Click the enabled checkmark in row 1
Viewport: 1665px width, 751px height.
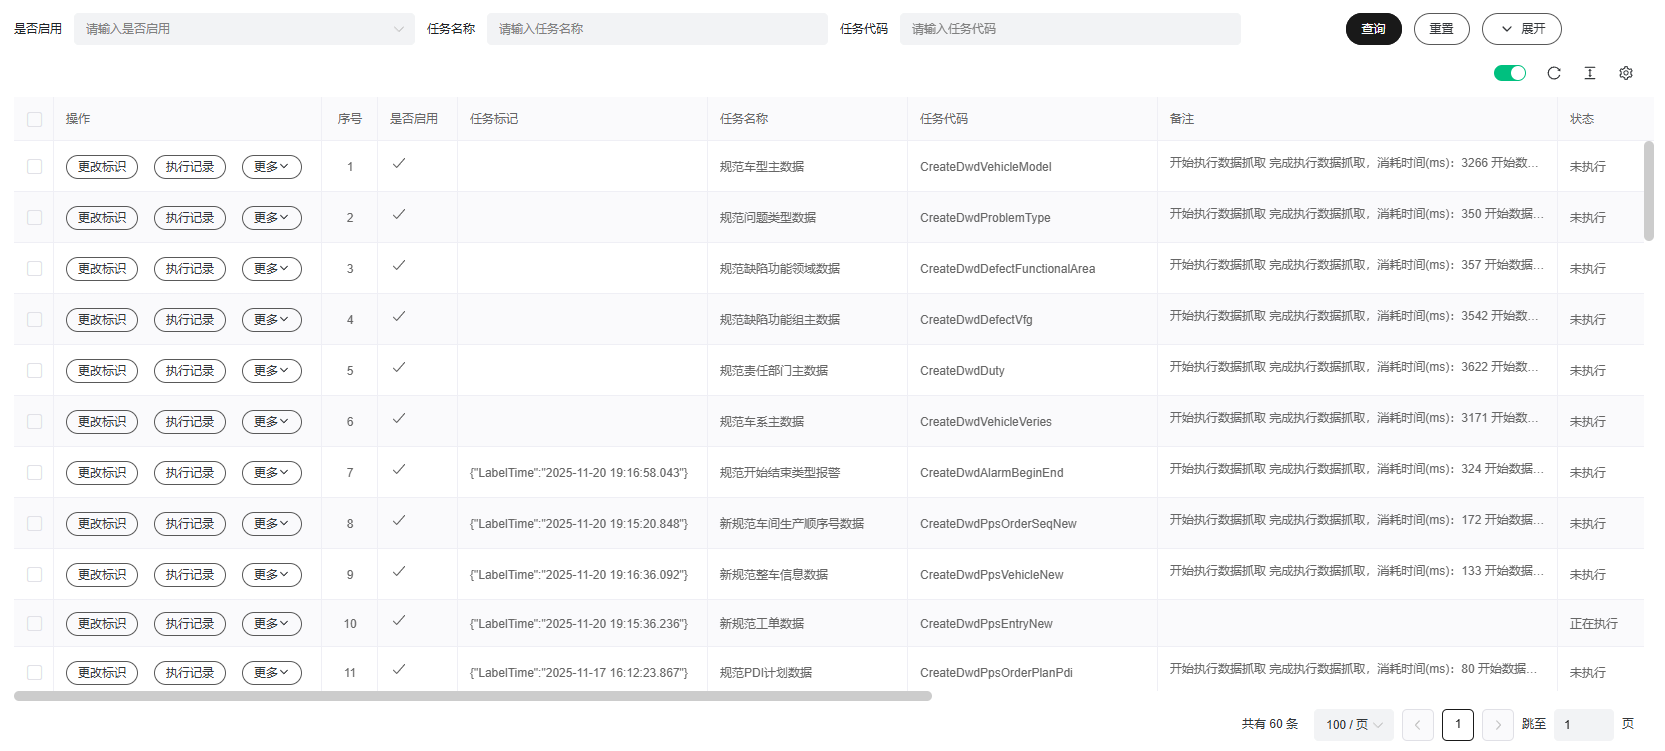point(398,164)
